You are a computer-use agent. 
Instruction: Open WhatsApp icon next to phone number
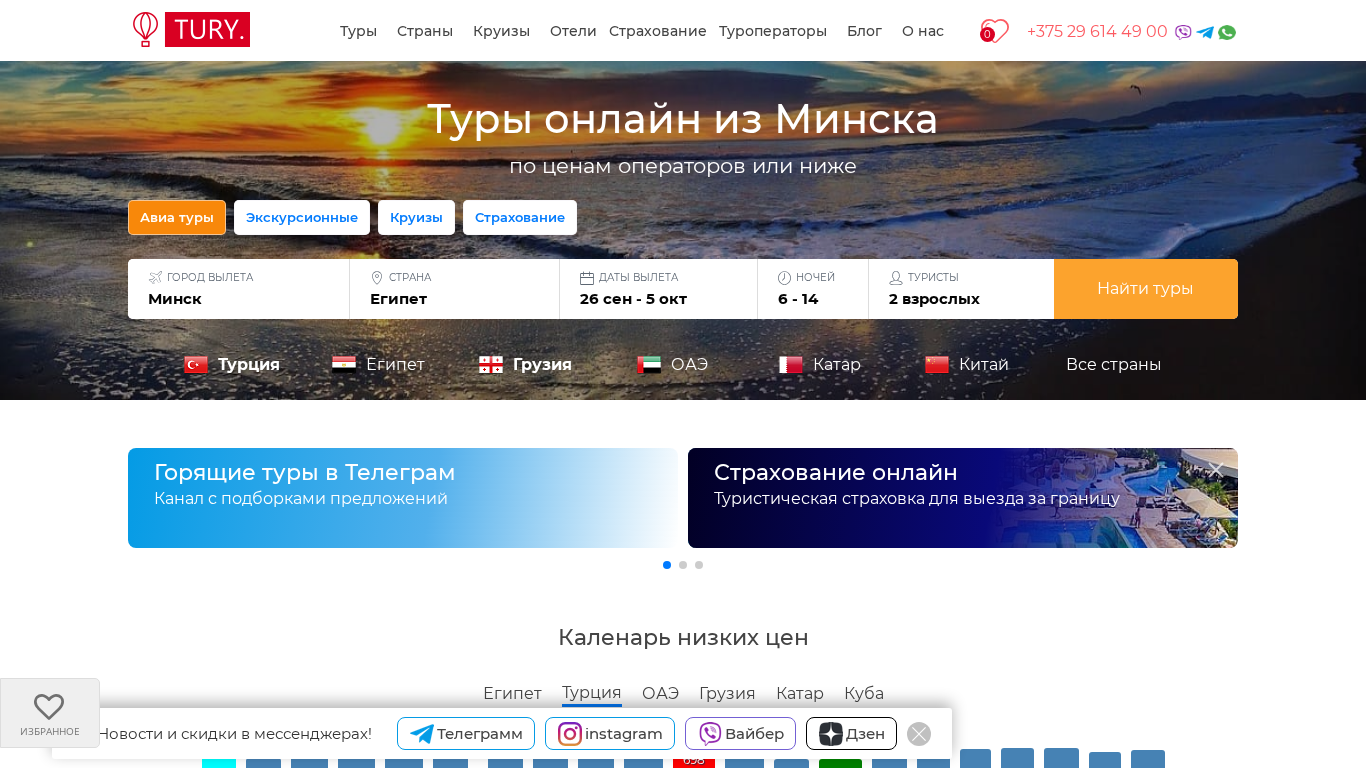[1227, 32]
